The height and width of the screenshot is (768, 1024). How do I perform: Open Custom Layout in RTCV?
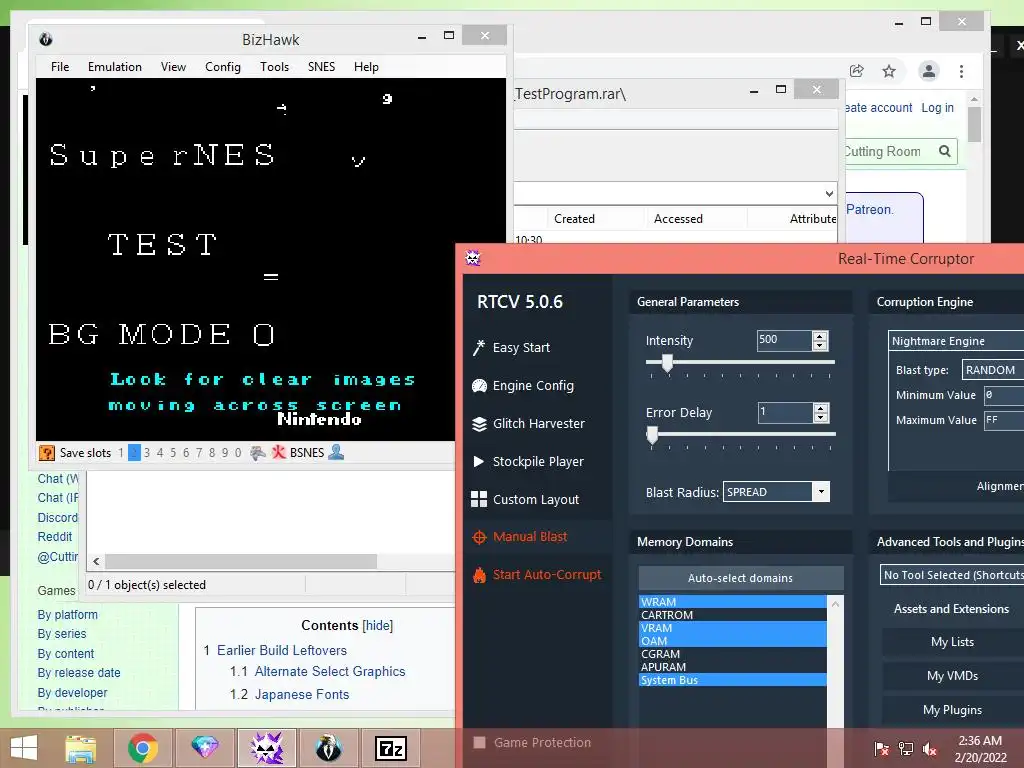coord(525,499)
